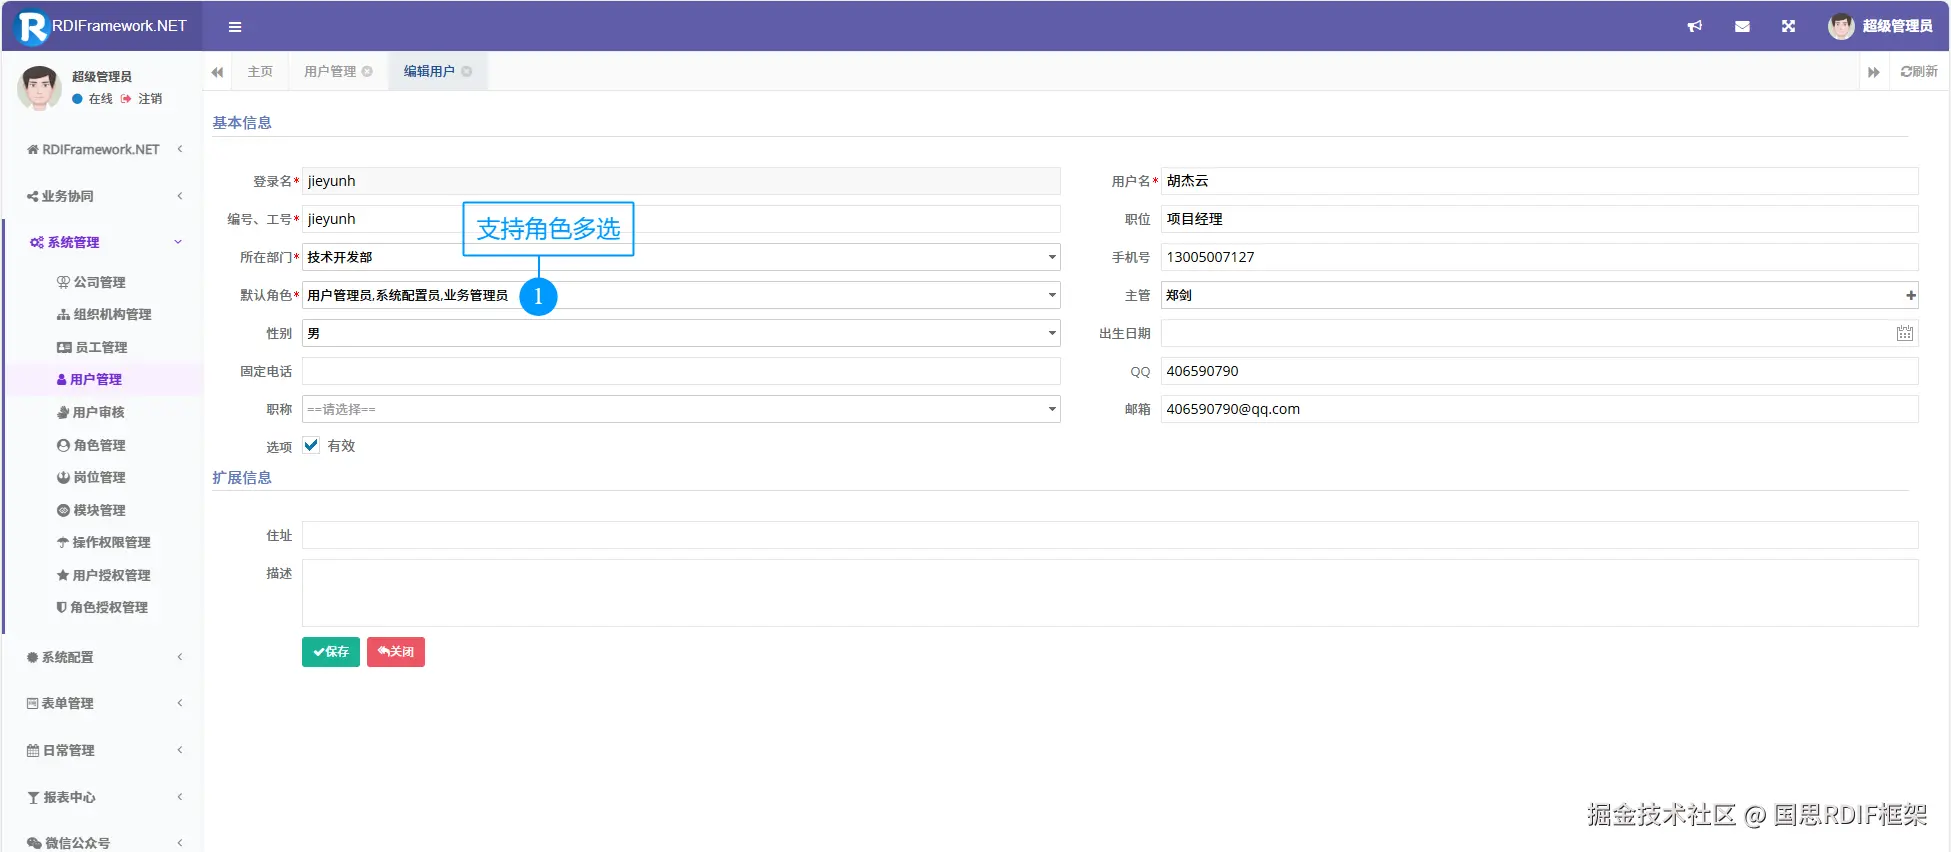Expand the 日常管理 menu
1951x852 pixels.
104,750
